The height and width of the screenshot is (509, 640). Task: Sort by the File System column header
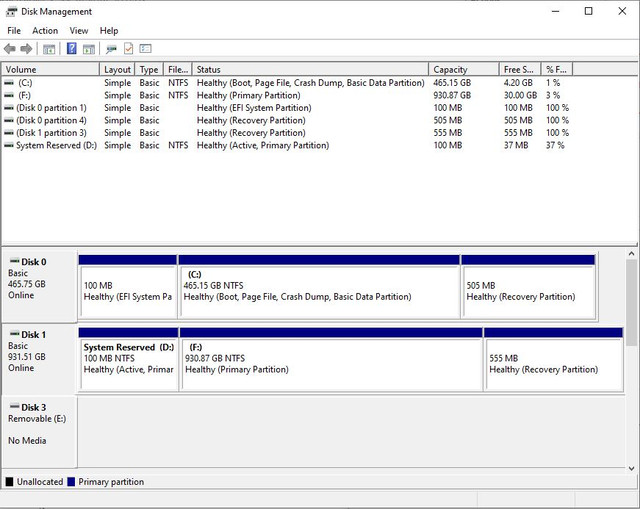[x=178, y=69]
